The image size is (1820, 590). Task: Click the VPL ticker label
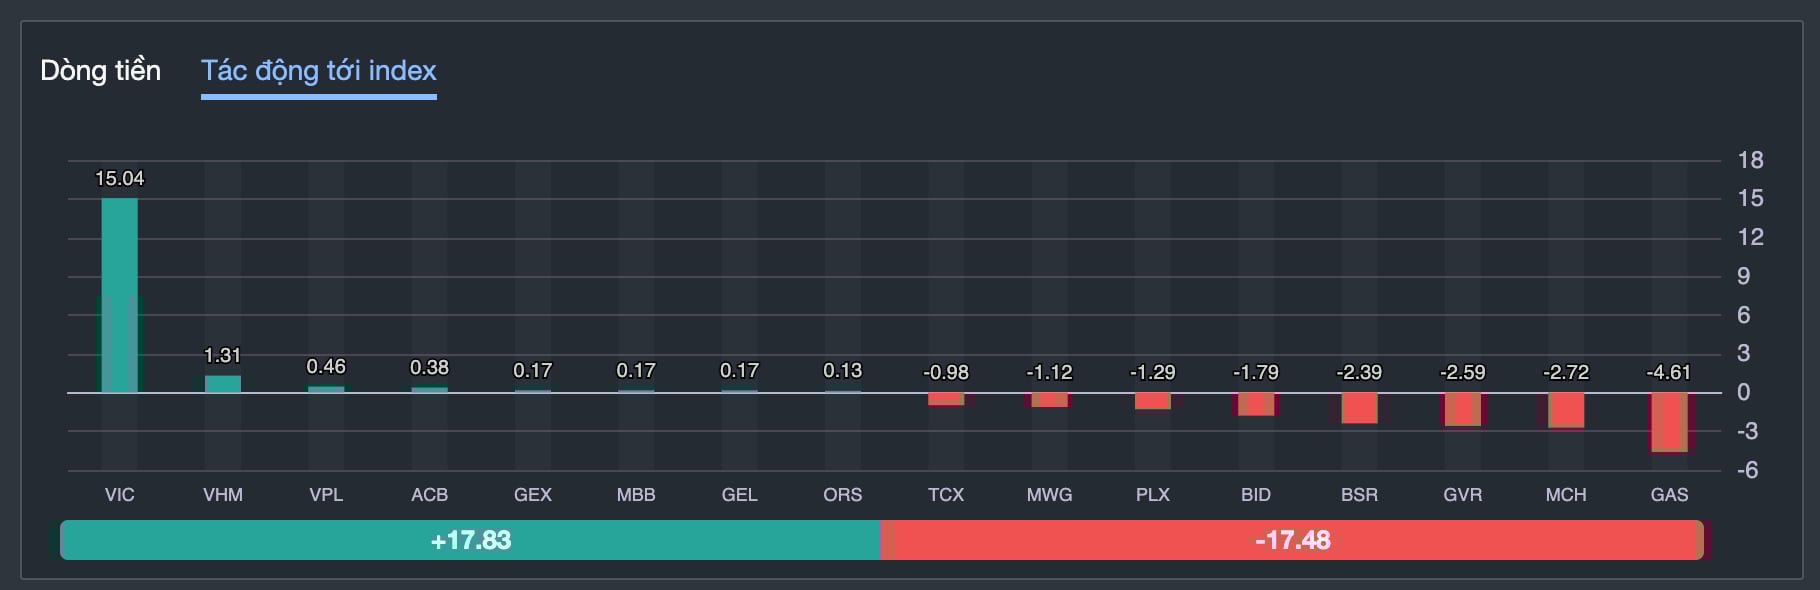326,495
